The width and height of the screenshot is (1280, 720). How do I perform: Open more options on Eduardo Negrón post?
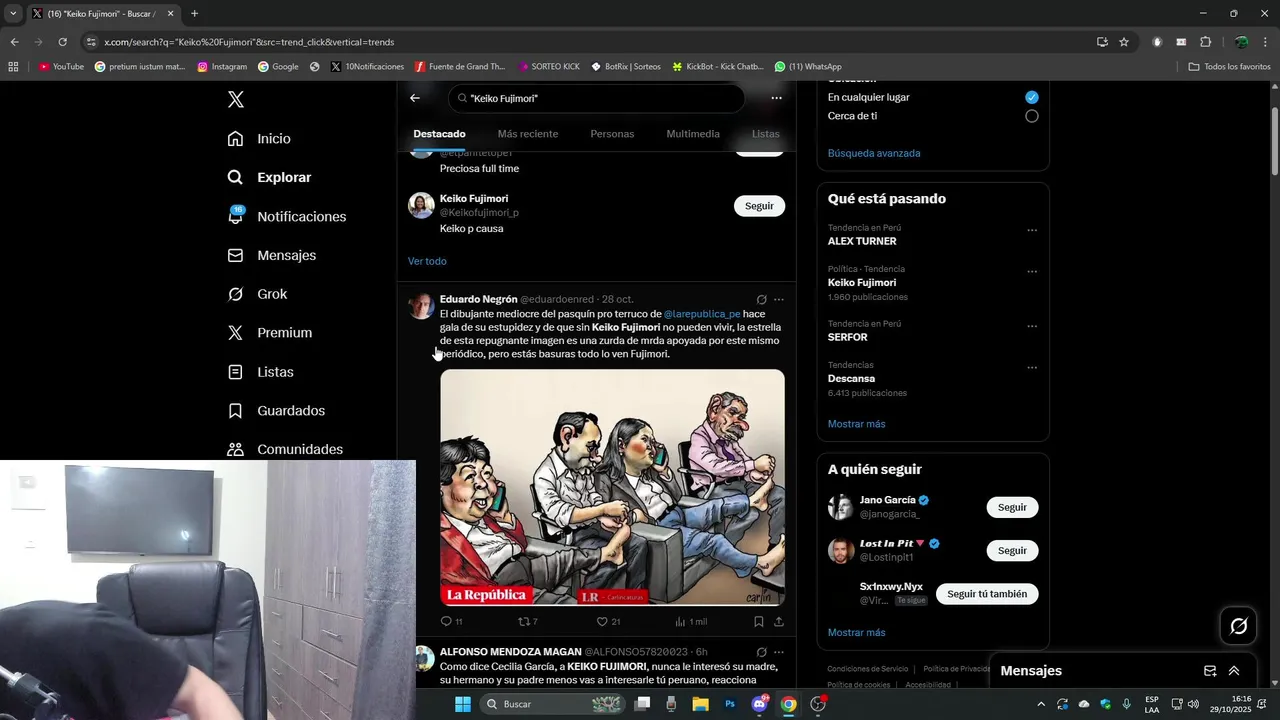tap(779, 299)
